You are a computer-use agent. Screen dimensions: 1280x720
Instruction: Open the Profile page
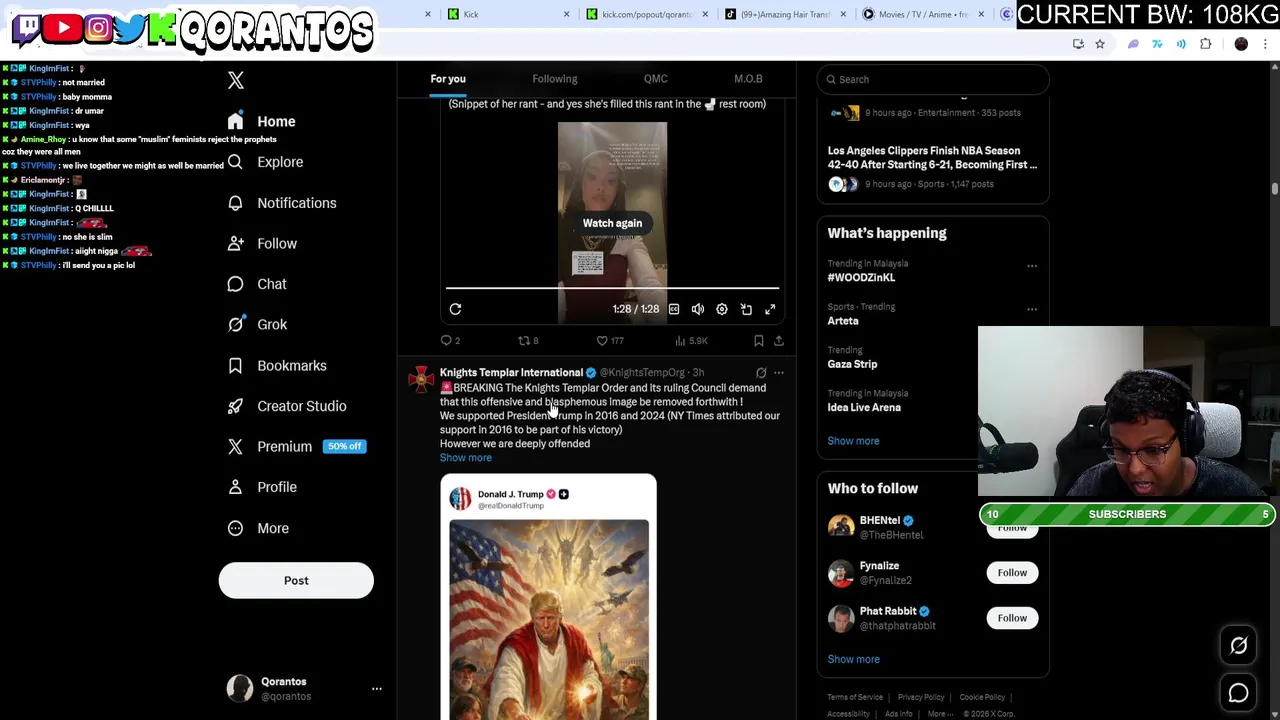262,487
